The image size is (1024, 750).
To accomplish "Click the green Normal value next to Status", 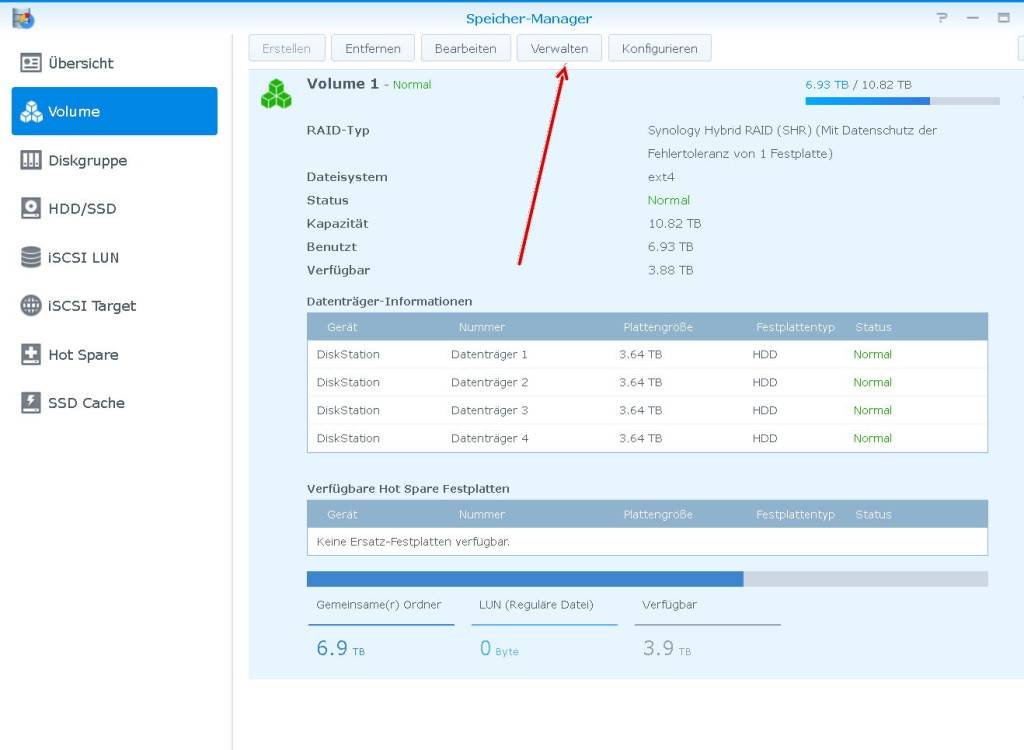I will pos(669,200).
